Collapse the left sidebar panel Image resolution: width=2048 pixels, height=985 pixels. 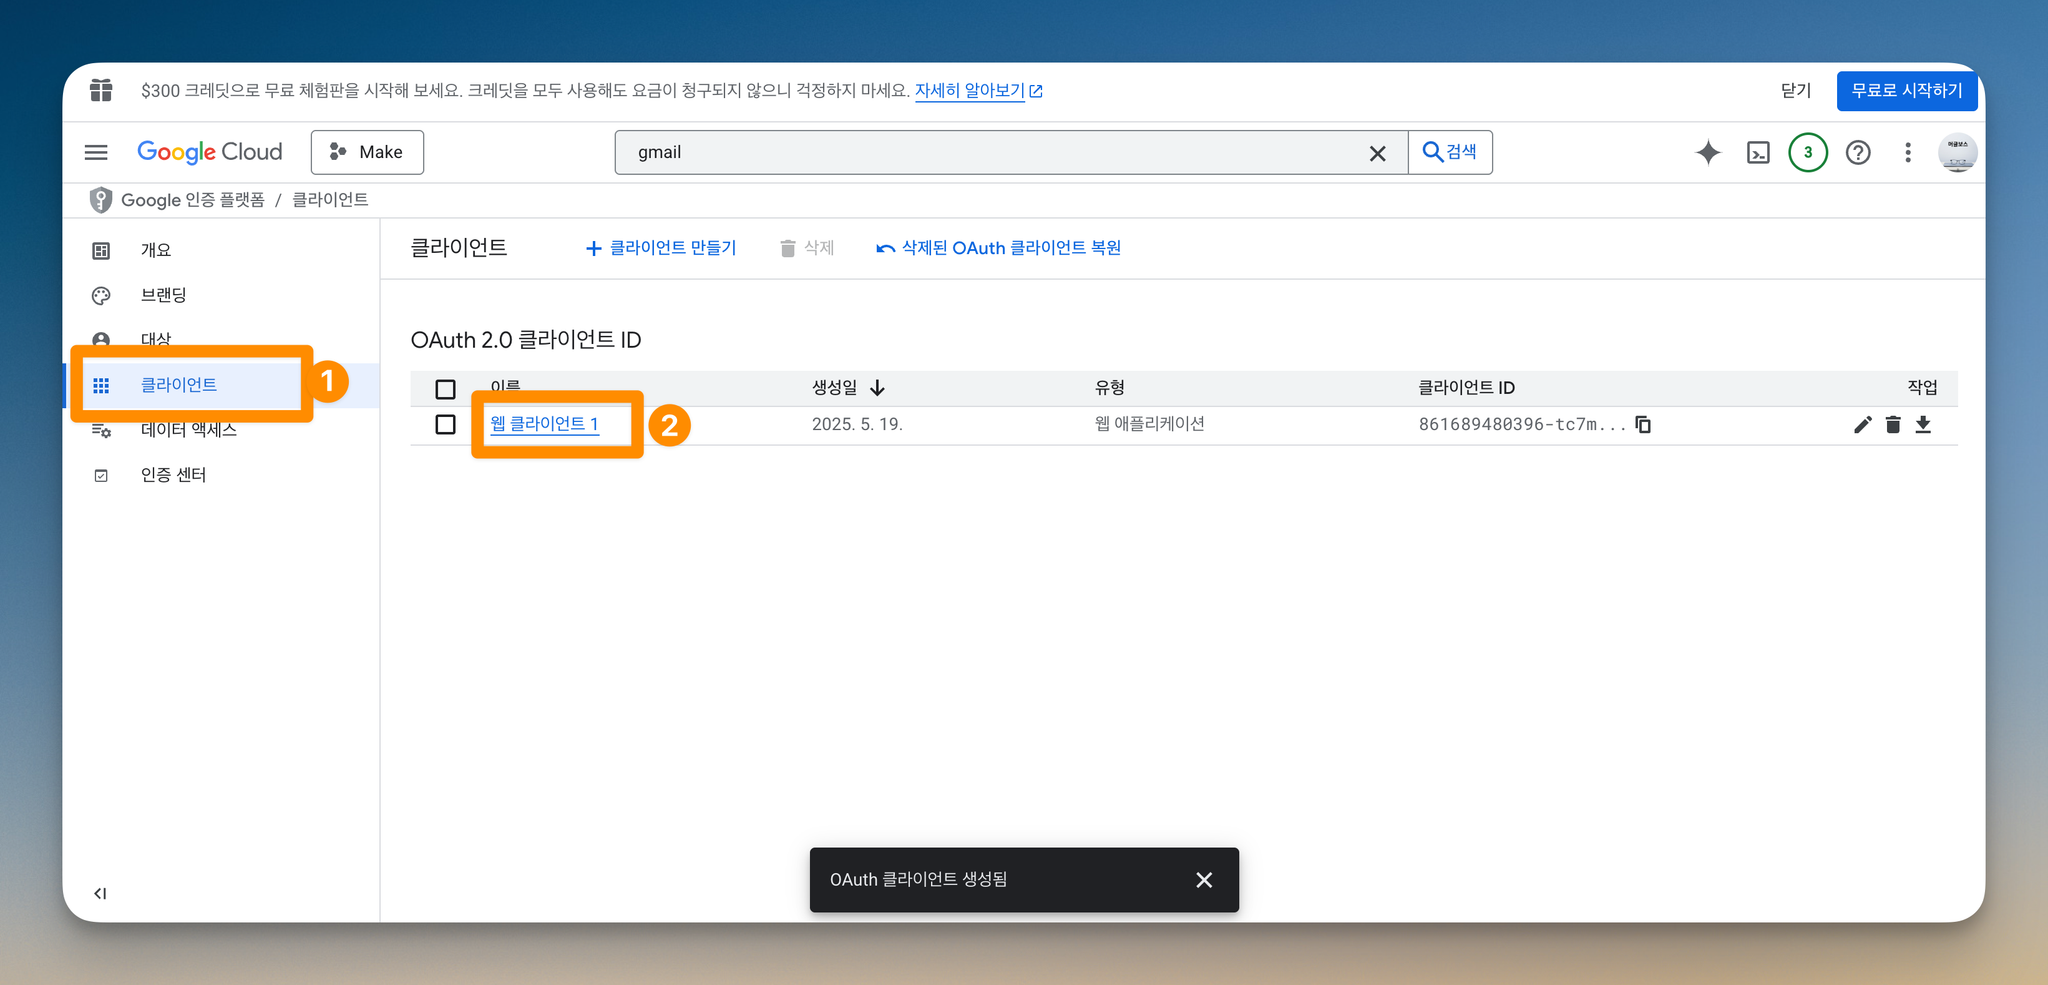pos(100,893)
